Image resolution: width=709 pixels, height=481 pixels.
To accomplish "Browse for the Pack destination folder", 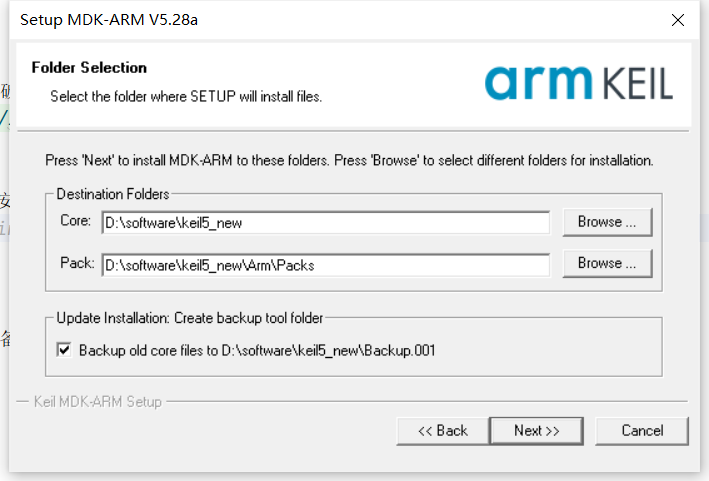I will click(x=607, y=263).
